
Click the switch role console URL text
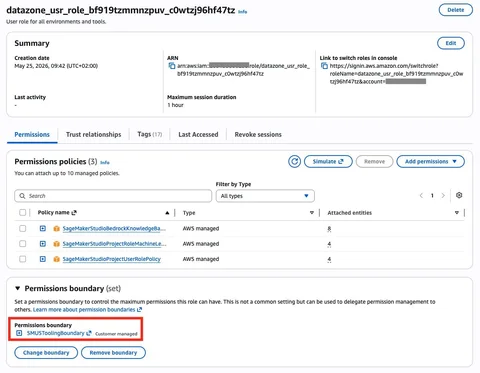coord(396,74)
